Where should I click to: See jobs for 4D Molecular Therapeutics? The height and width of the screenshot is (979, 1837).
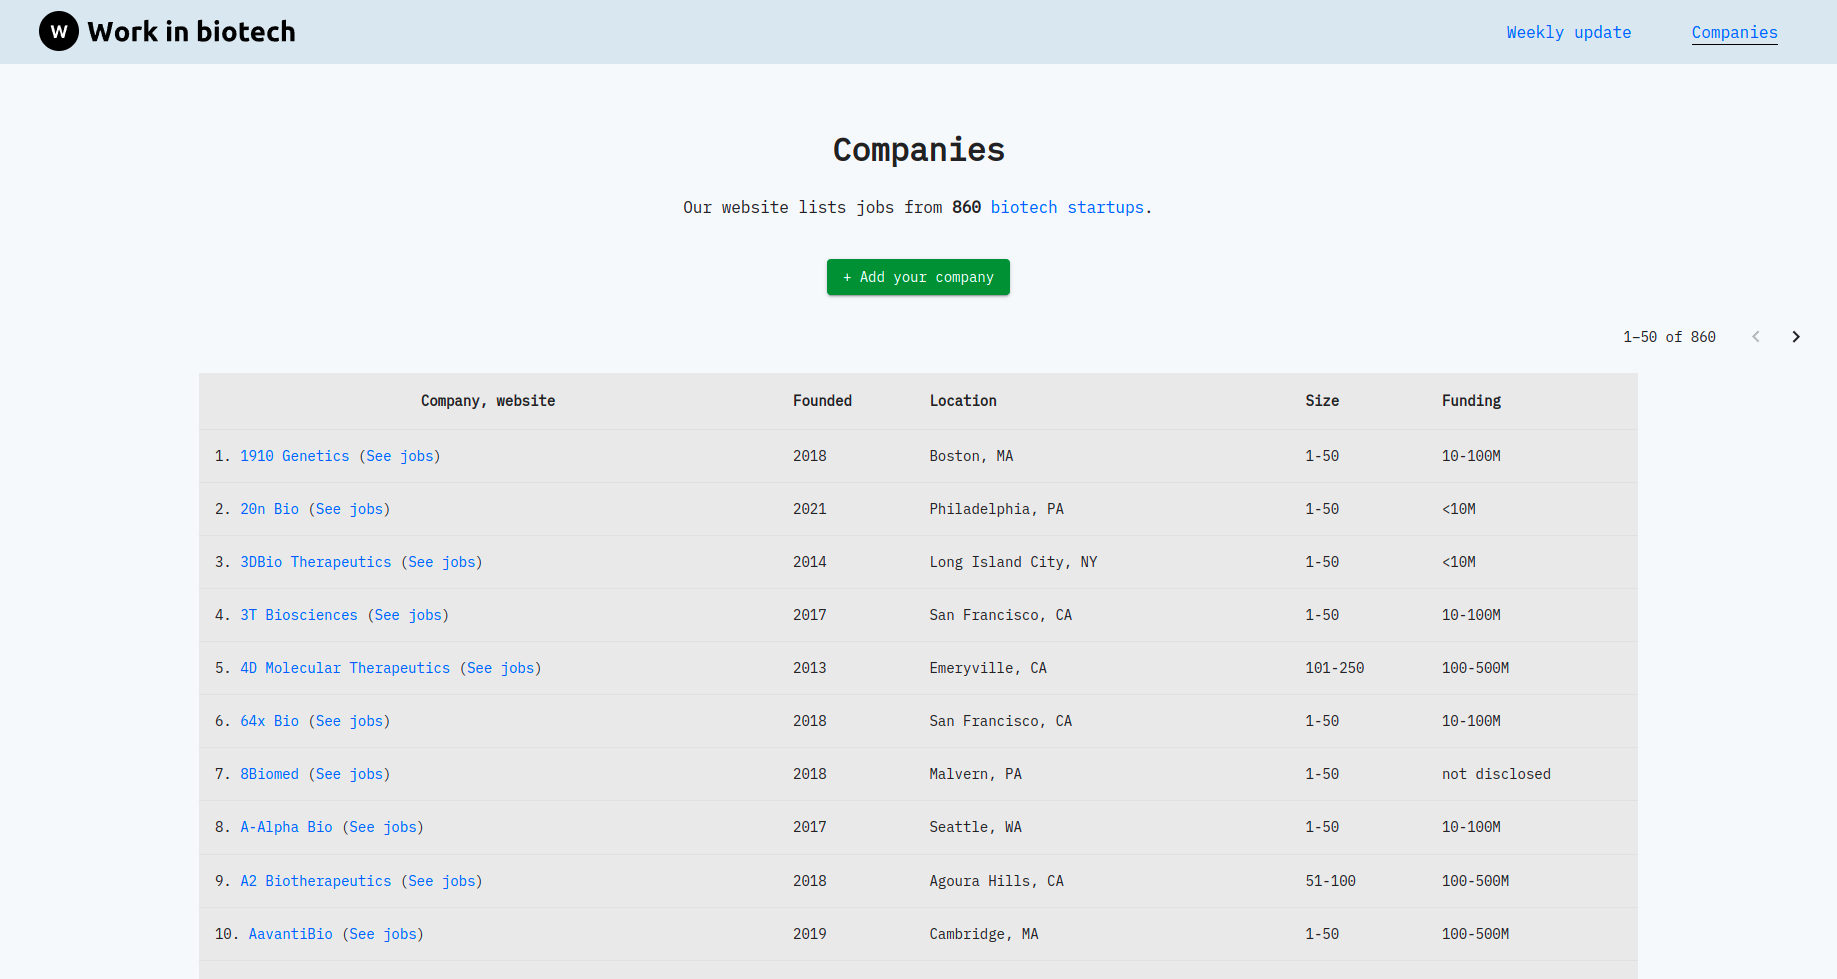tap(501, 668)
